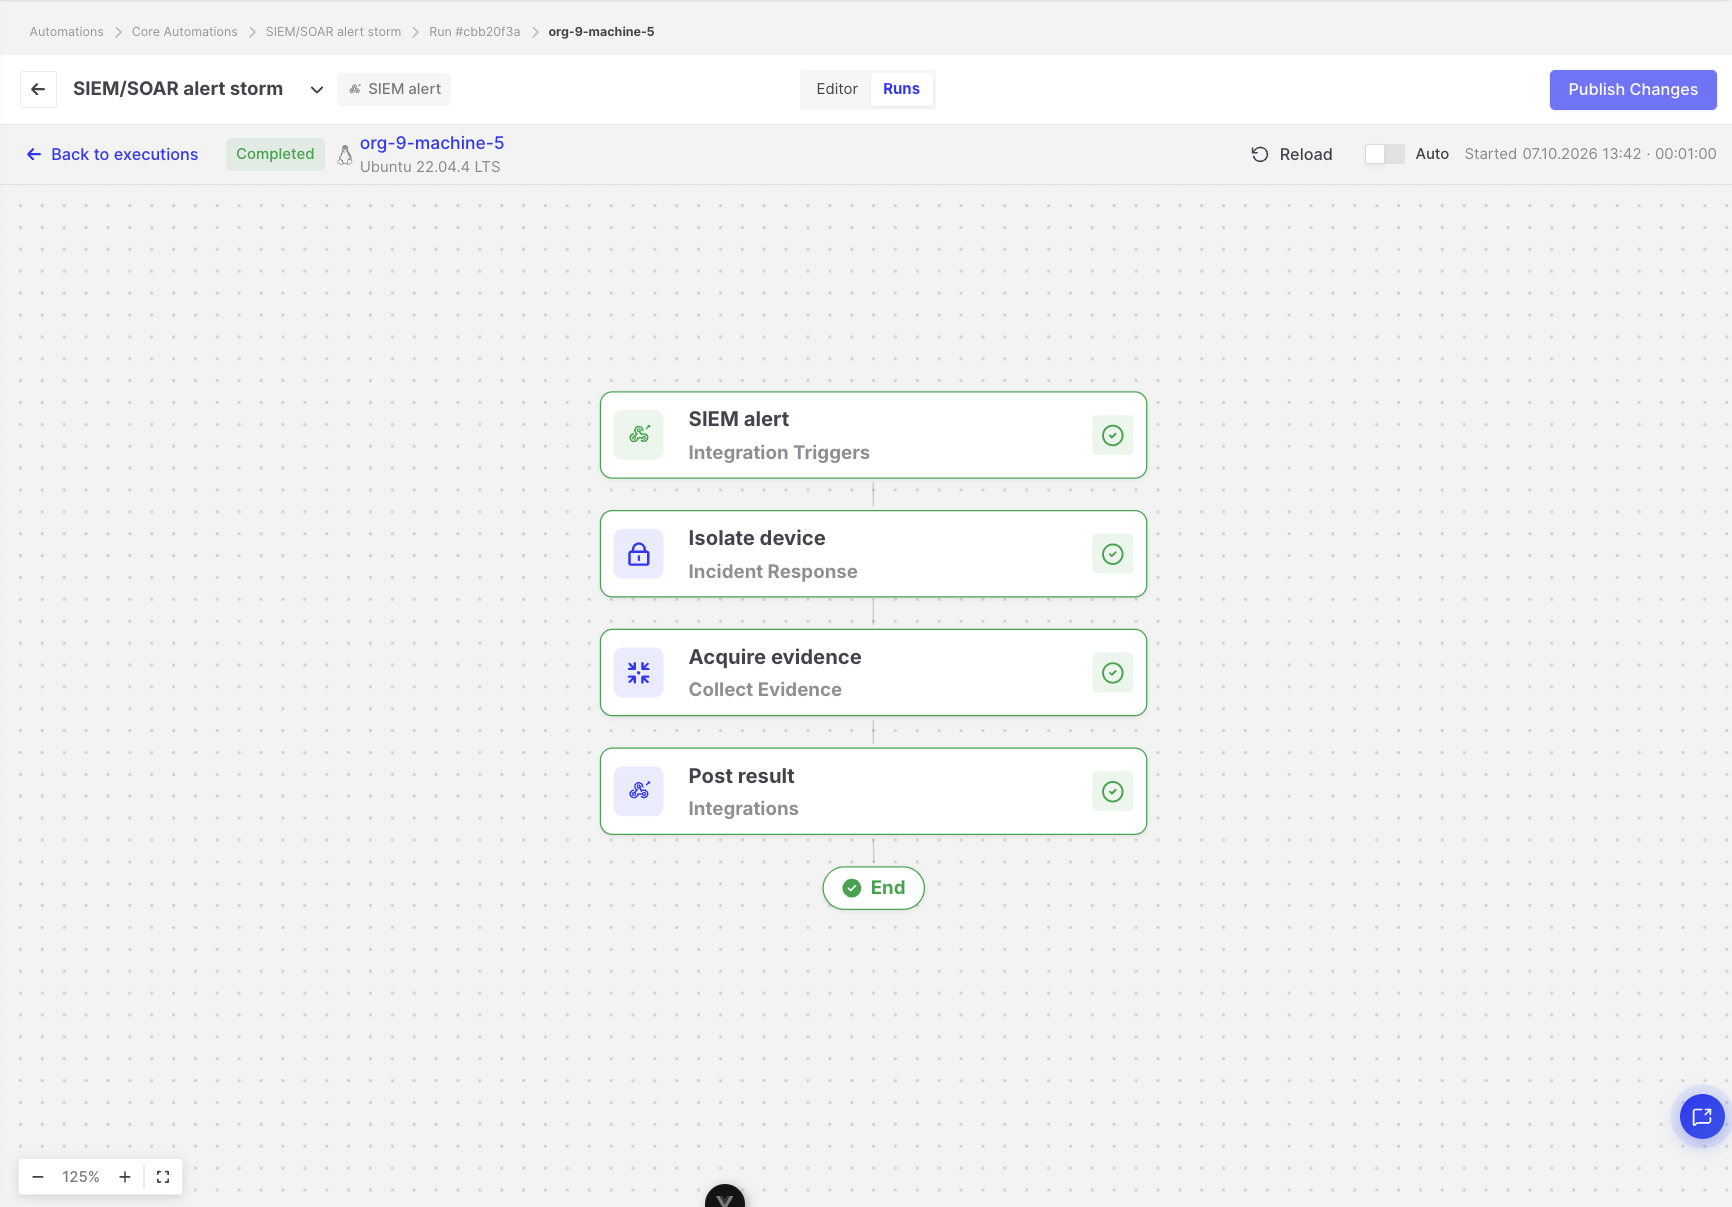
Task: Open the org-9-machine-5 device link
Action: click(x=432, y=143)
